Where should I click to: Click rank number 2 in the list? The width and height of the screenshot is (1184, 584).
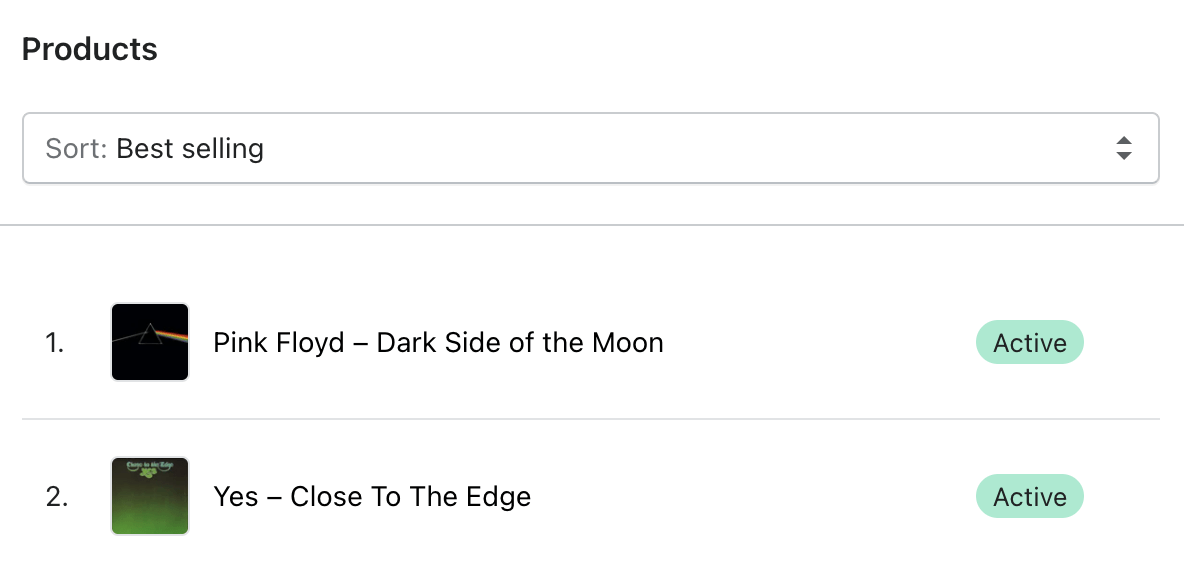coord(56,497)
